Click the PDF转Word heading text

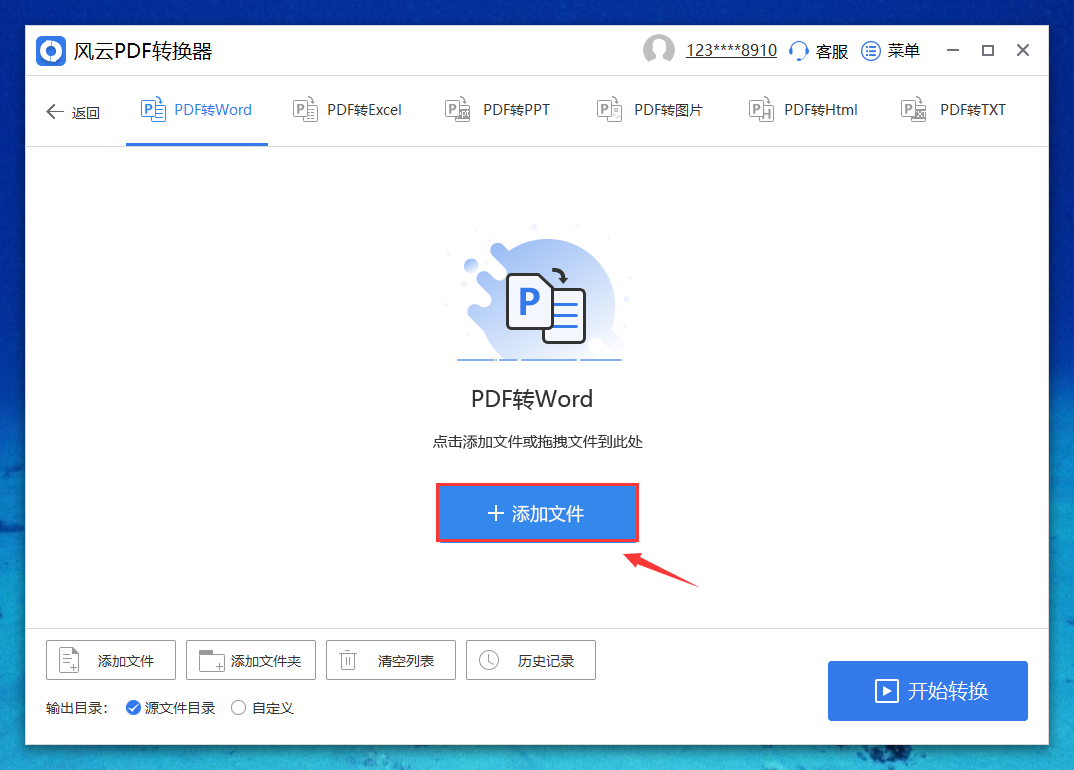point(532,399)
